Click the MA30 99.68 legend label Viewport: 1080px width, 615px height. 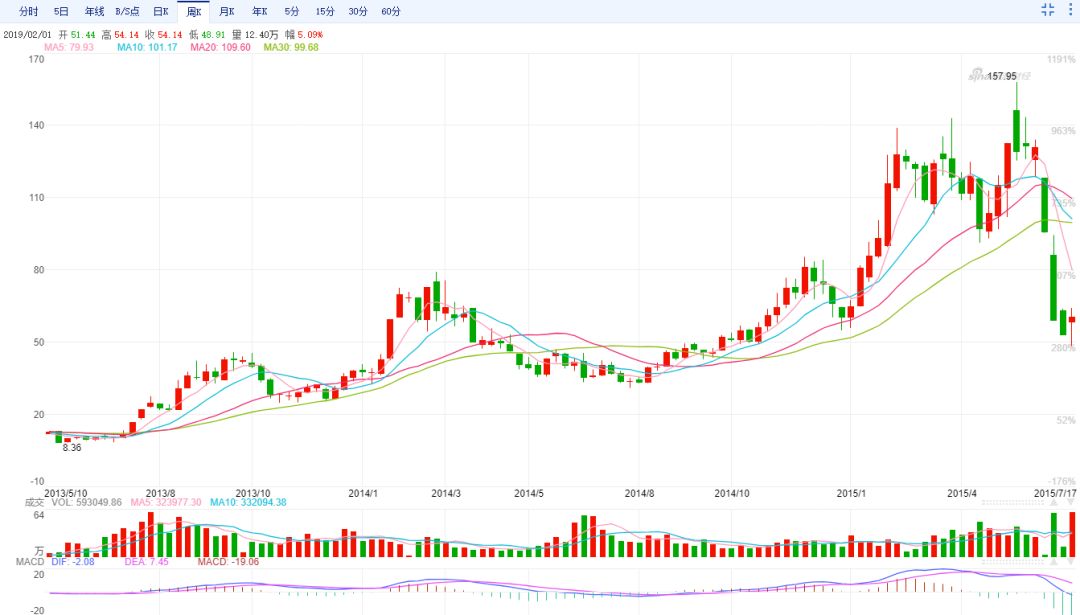(290, 47)
